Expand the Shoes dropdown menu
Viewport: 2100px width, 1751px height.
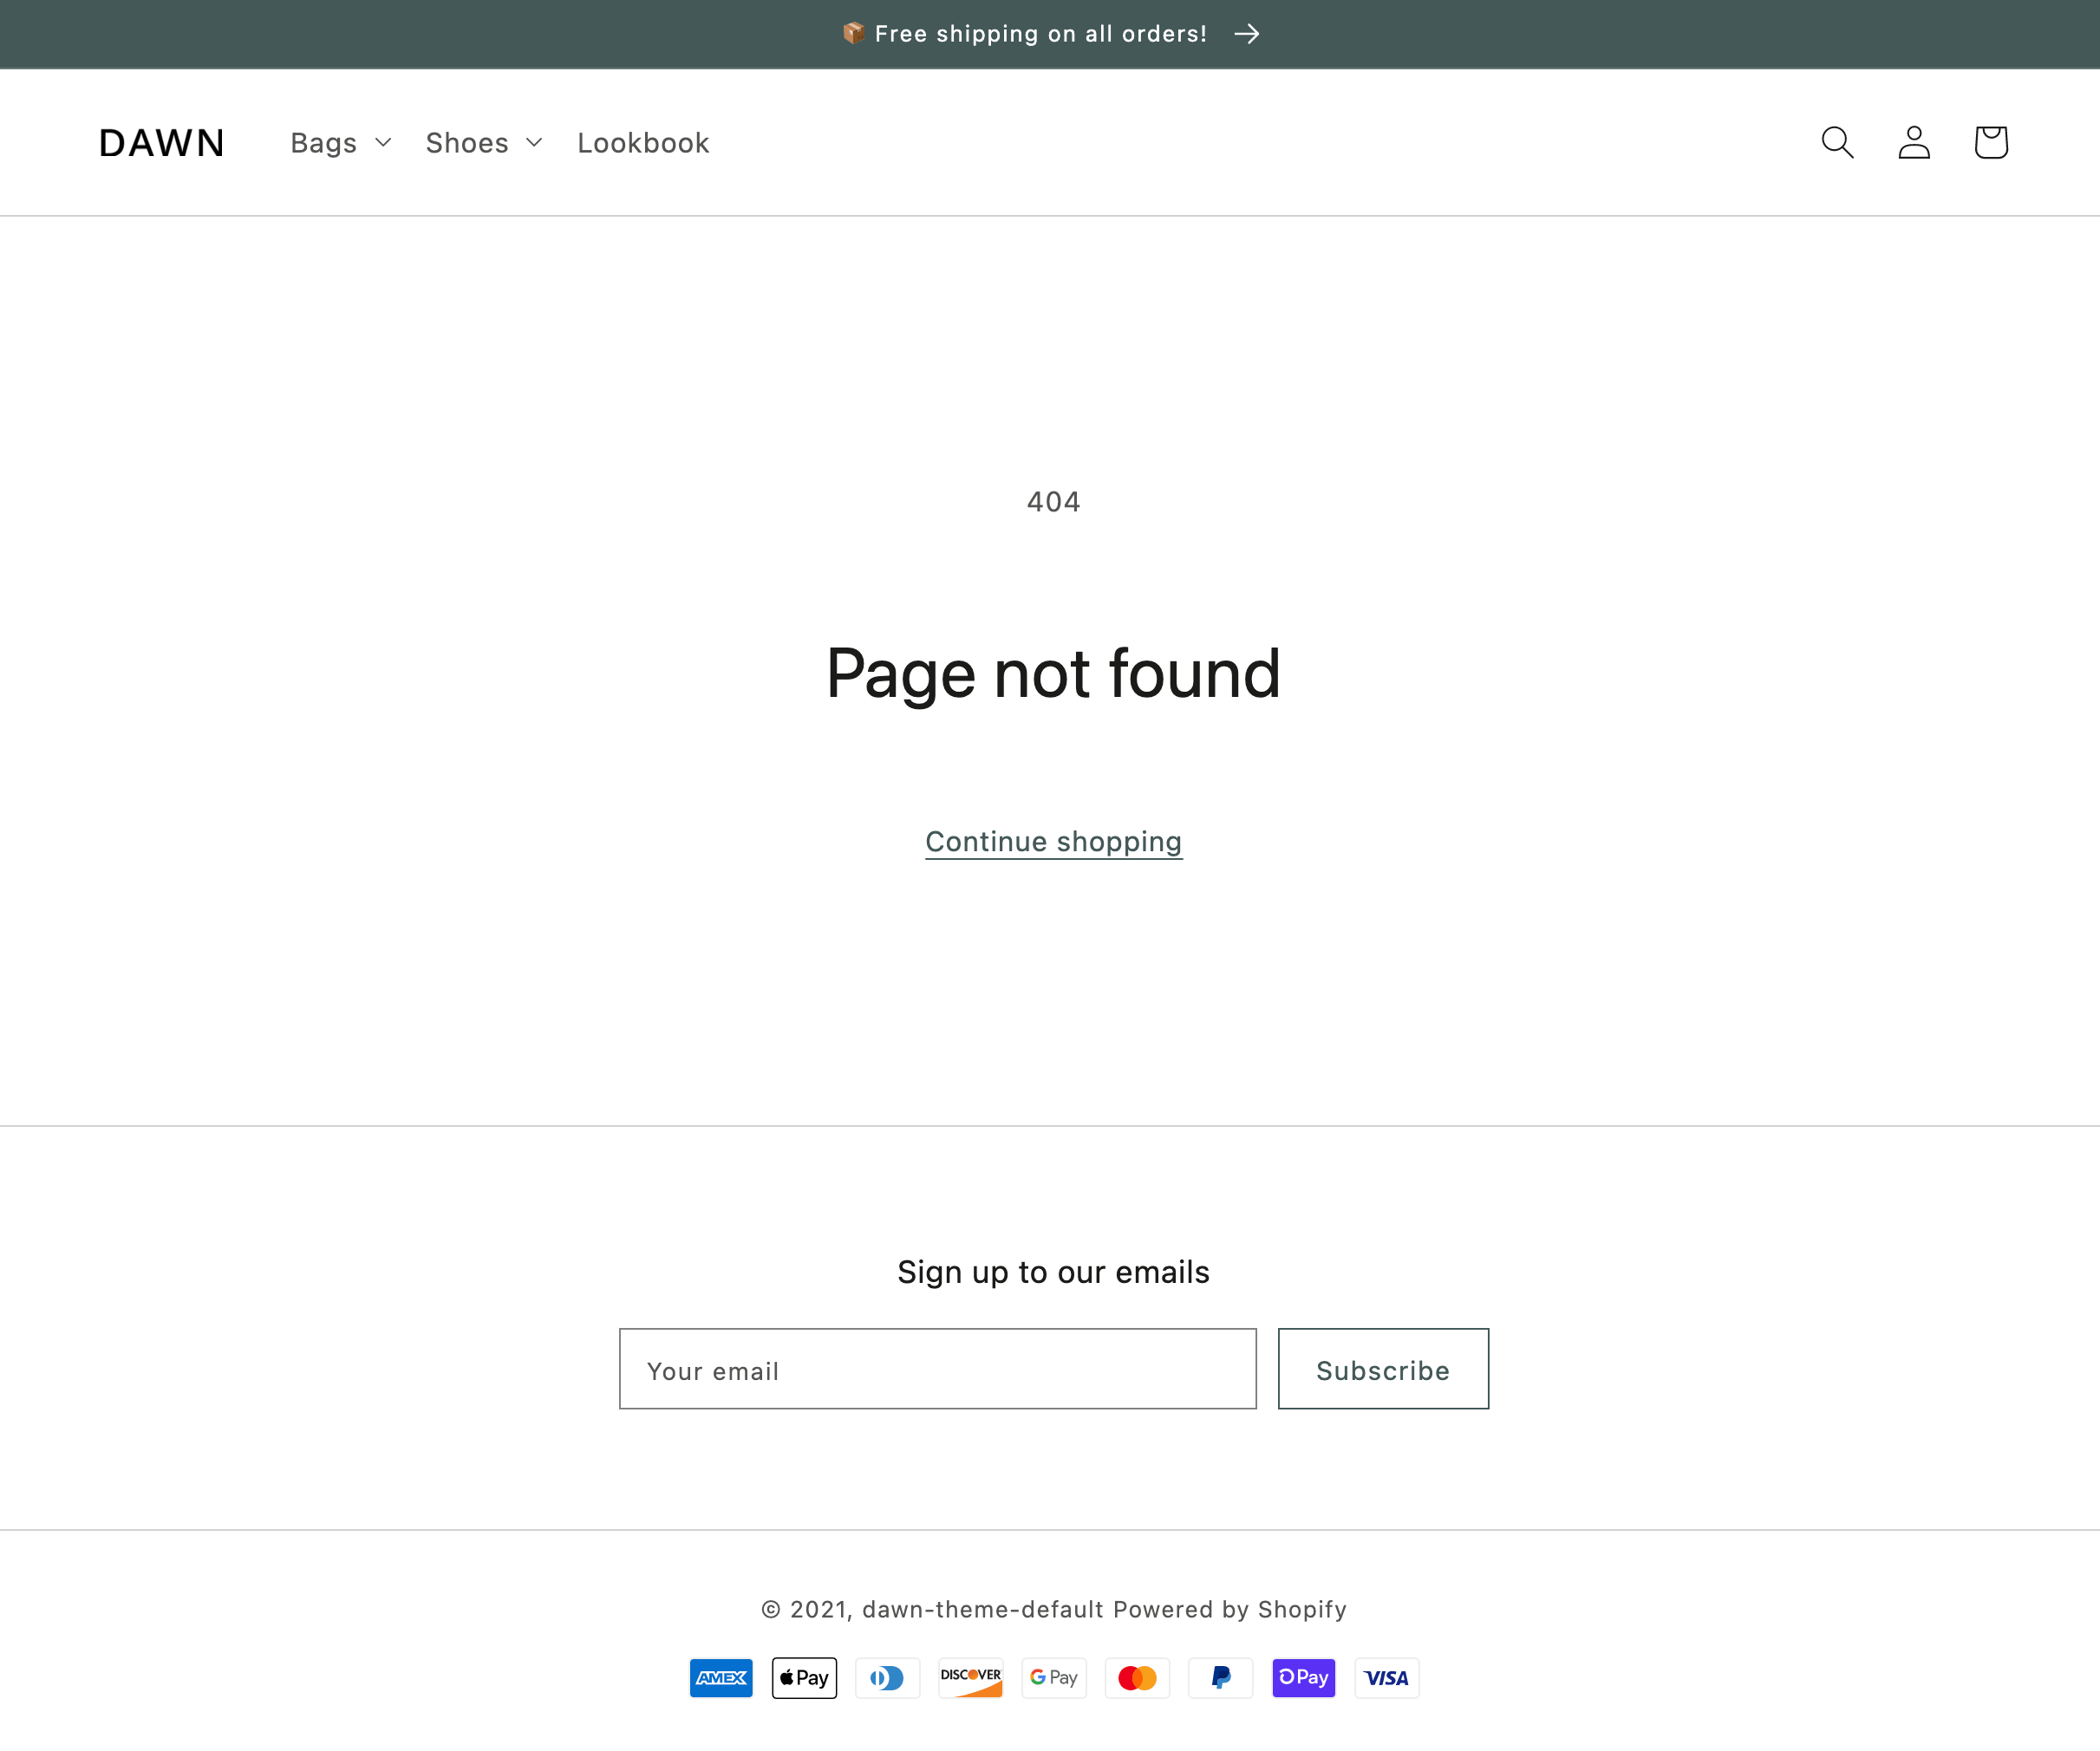[x=484, y=143]
